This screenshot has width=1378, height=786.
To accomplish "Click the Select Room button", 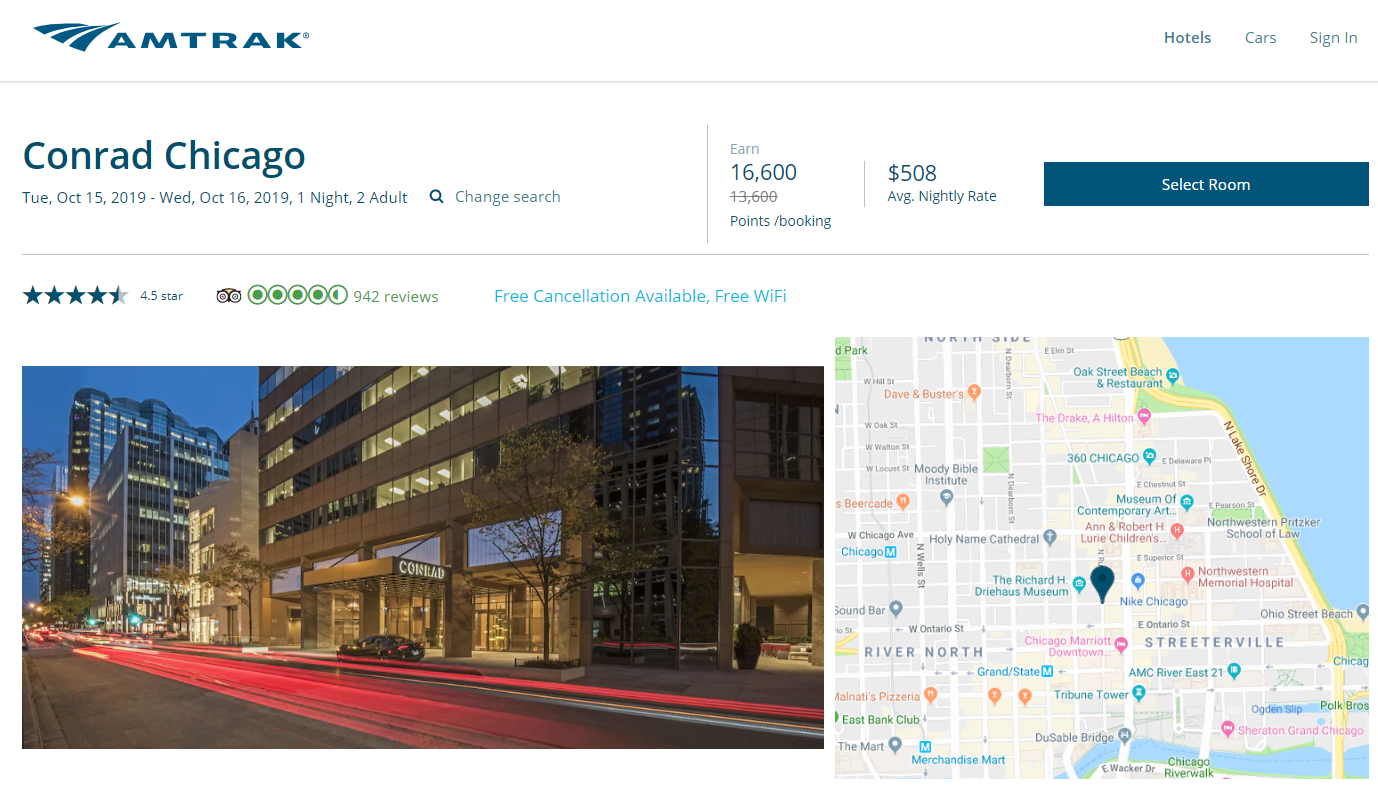I will click(1206, 184).
